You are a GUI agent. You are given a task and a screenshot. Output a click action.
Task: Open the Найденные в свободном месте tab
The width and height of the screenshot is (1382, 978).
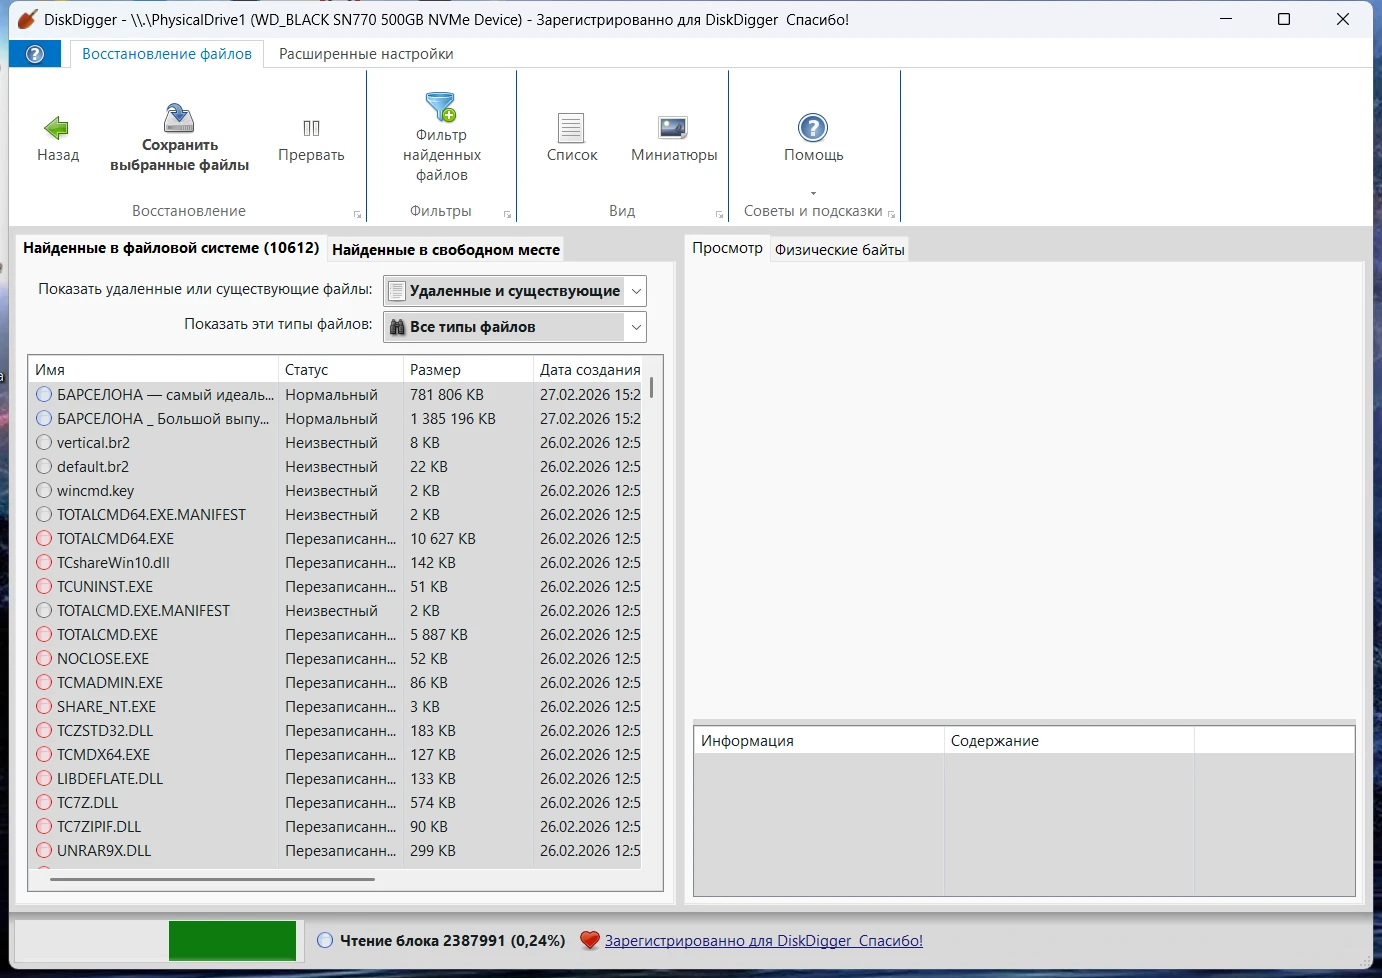(445, 250)
